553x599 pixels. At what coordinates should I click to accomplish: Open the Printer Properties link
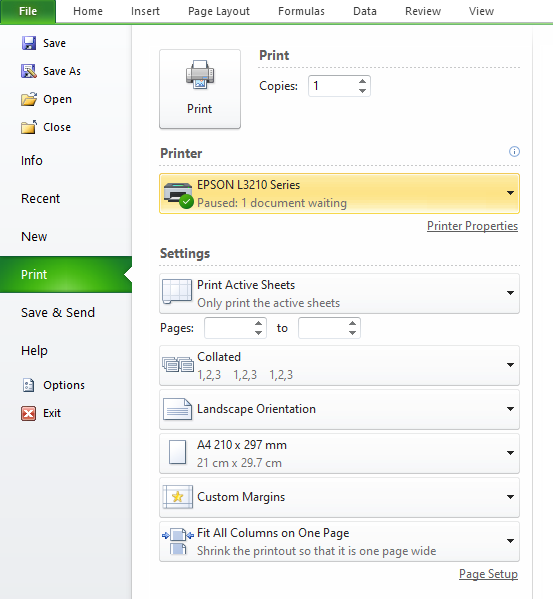(472, 226)
